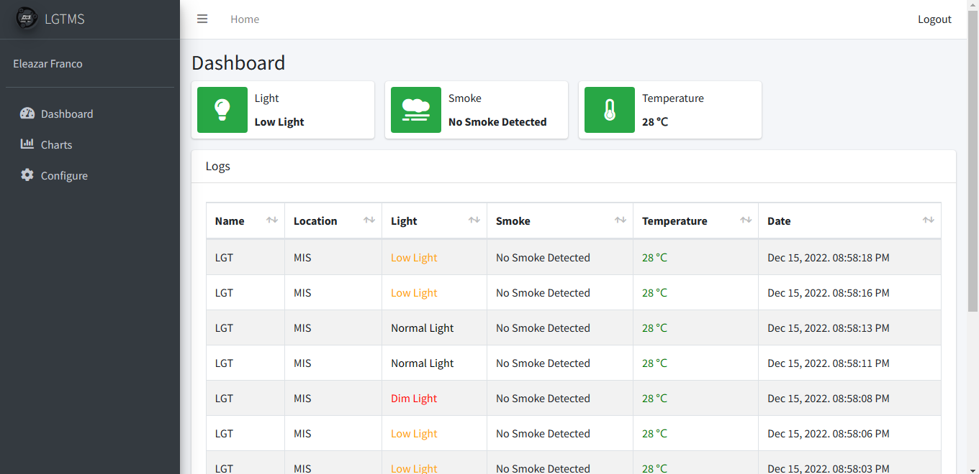Sort table by Location column arrows
The height and width of the screenshot is (474, 979).
tap(369, 220)
